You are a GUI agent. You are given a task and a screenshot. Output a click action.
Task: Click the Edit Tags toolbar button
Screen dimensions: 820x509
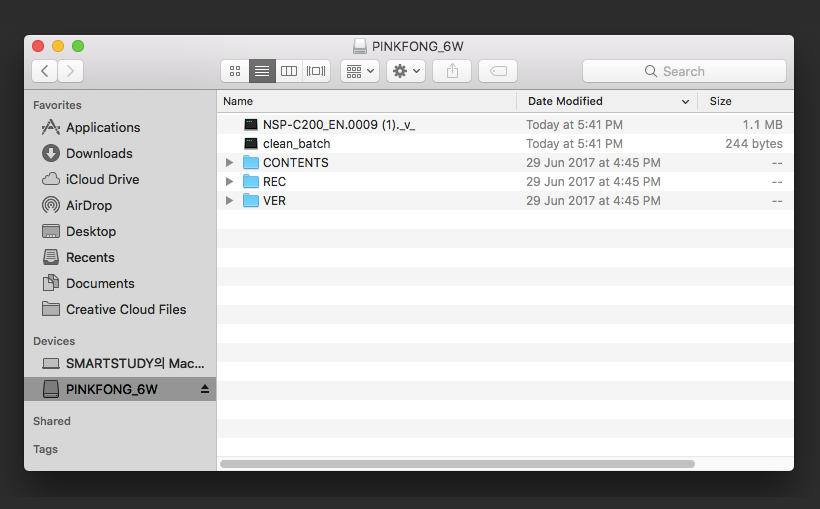pyautogui.click(x=498, y=71)
